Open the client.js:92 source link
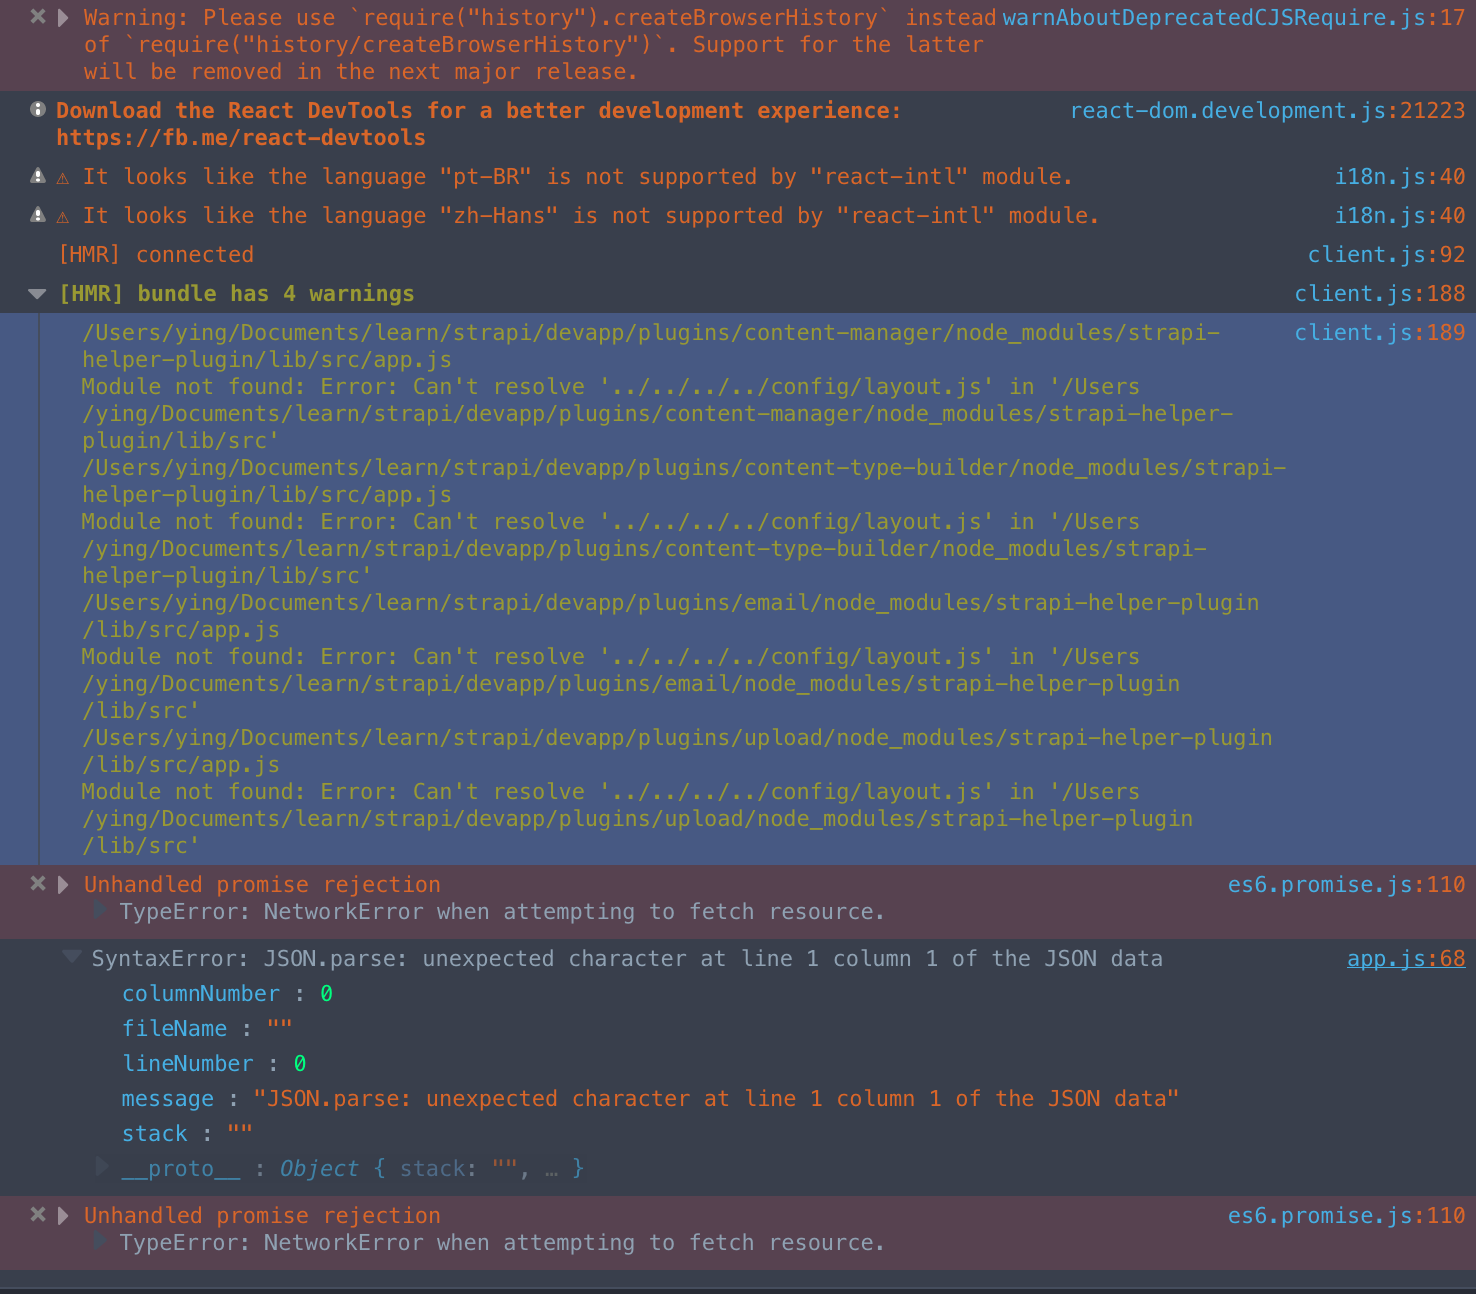The height and width of the screenshot is (1294, 1476). pos(1386,255)
